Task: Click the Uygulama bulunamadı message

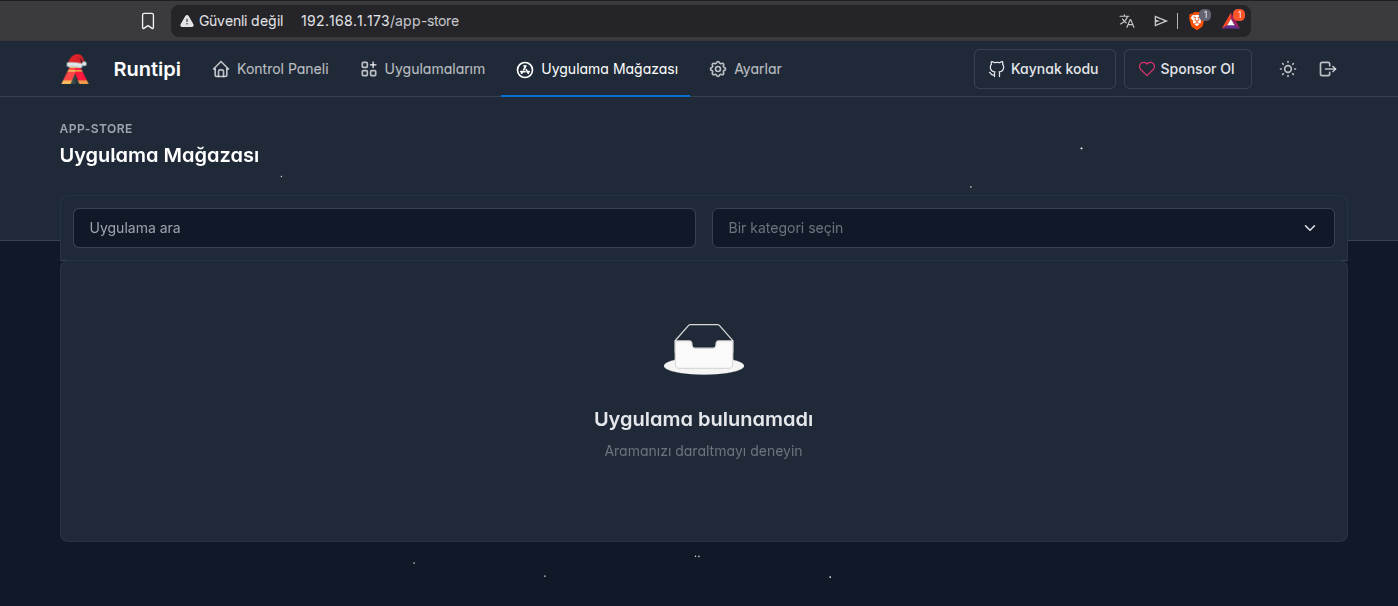Action: pos(703,419)
